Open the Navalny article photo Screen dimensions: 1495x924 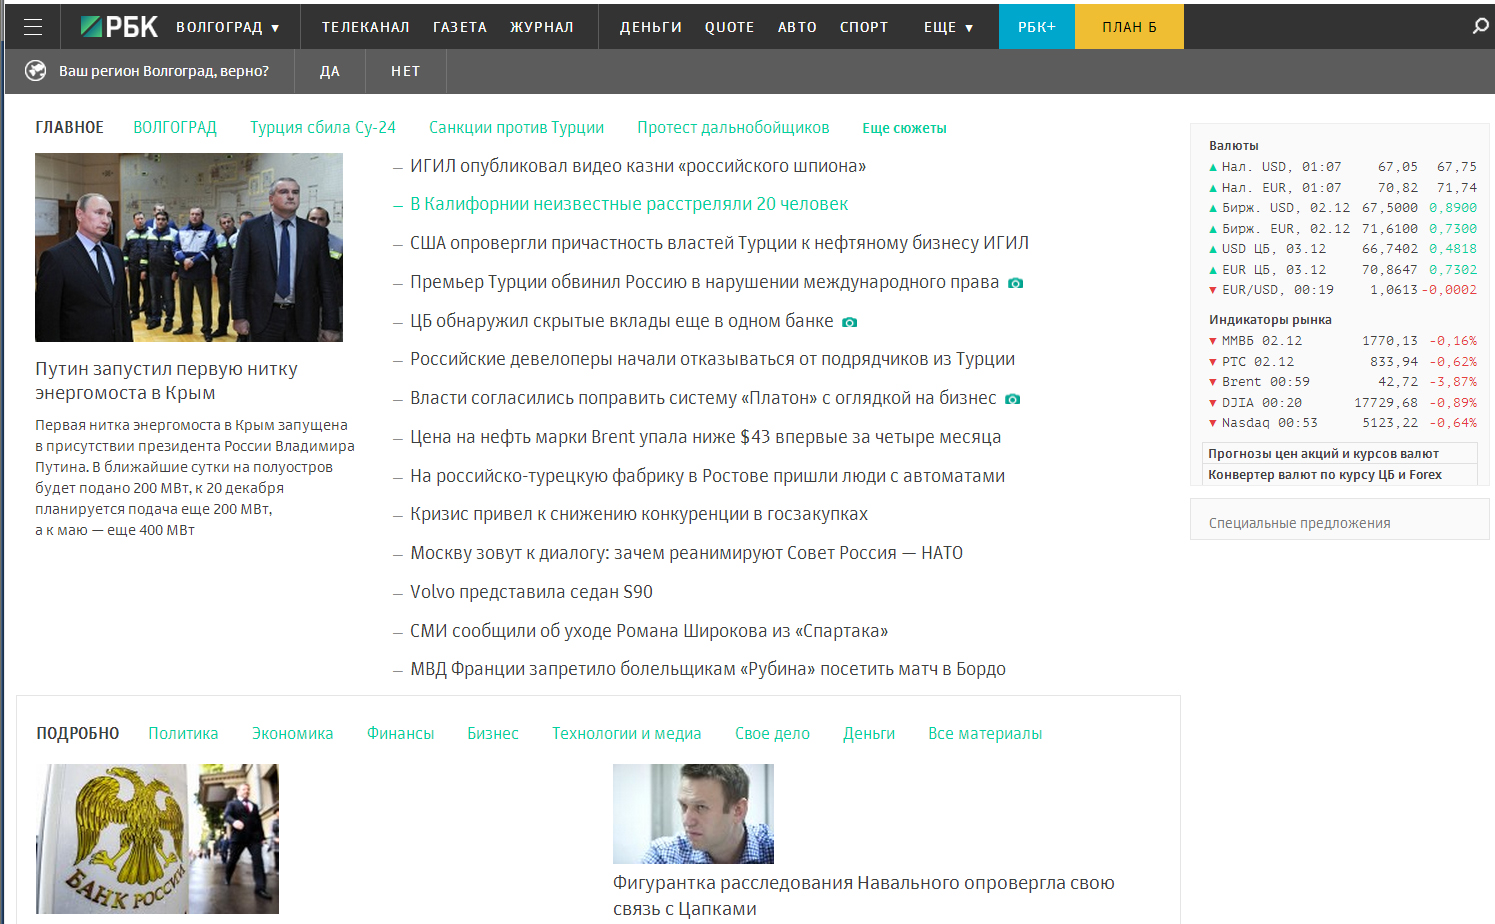pos(693,814)
